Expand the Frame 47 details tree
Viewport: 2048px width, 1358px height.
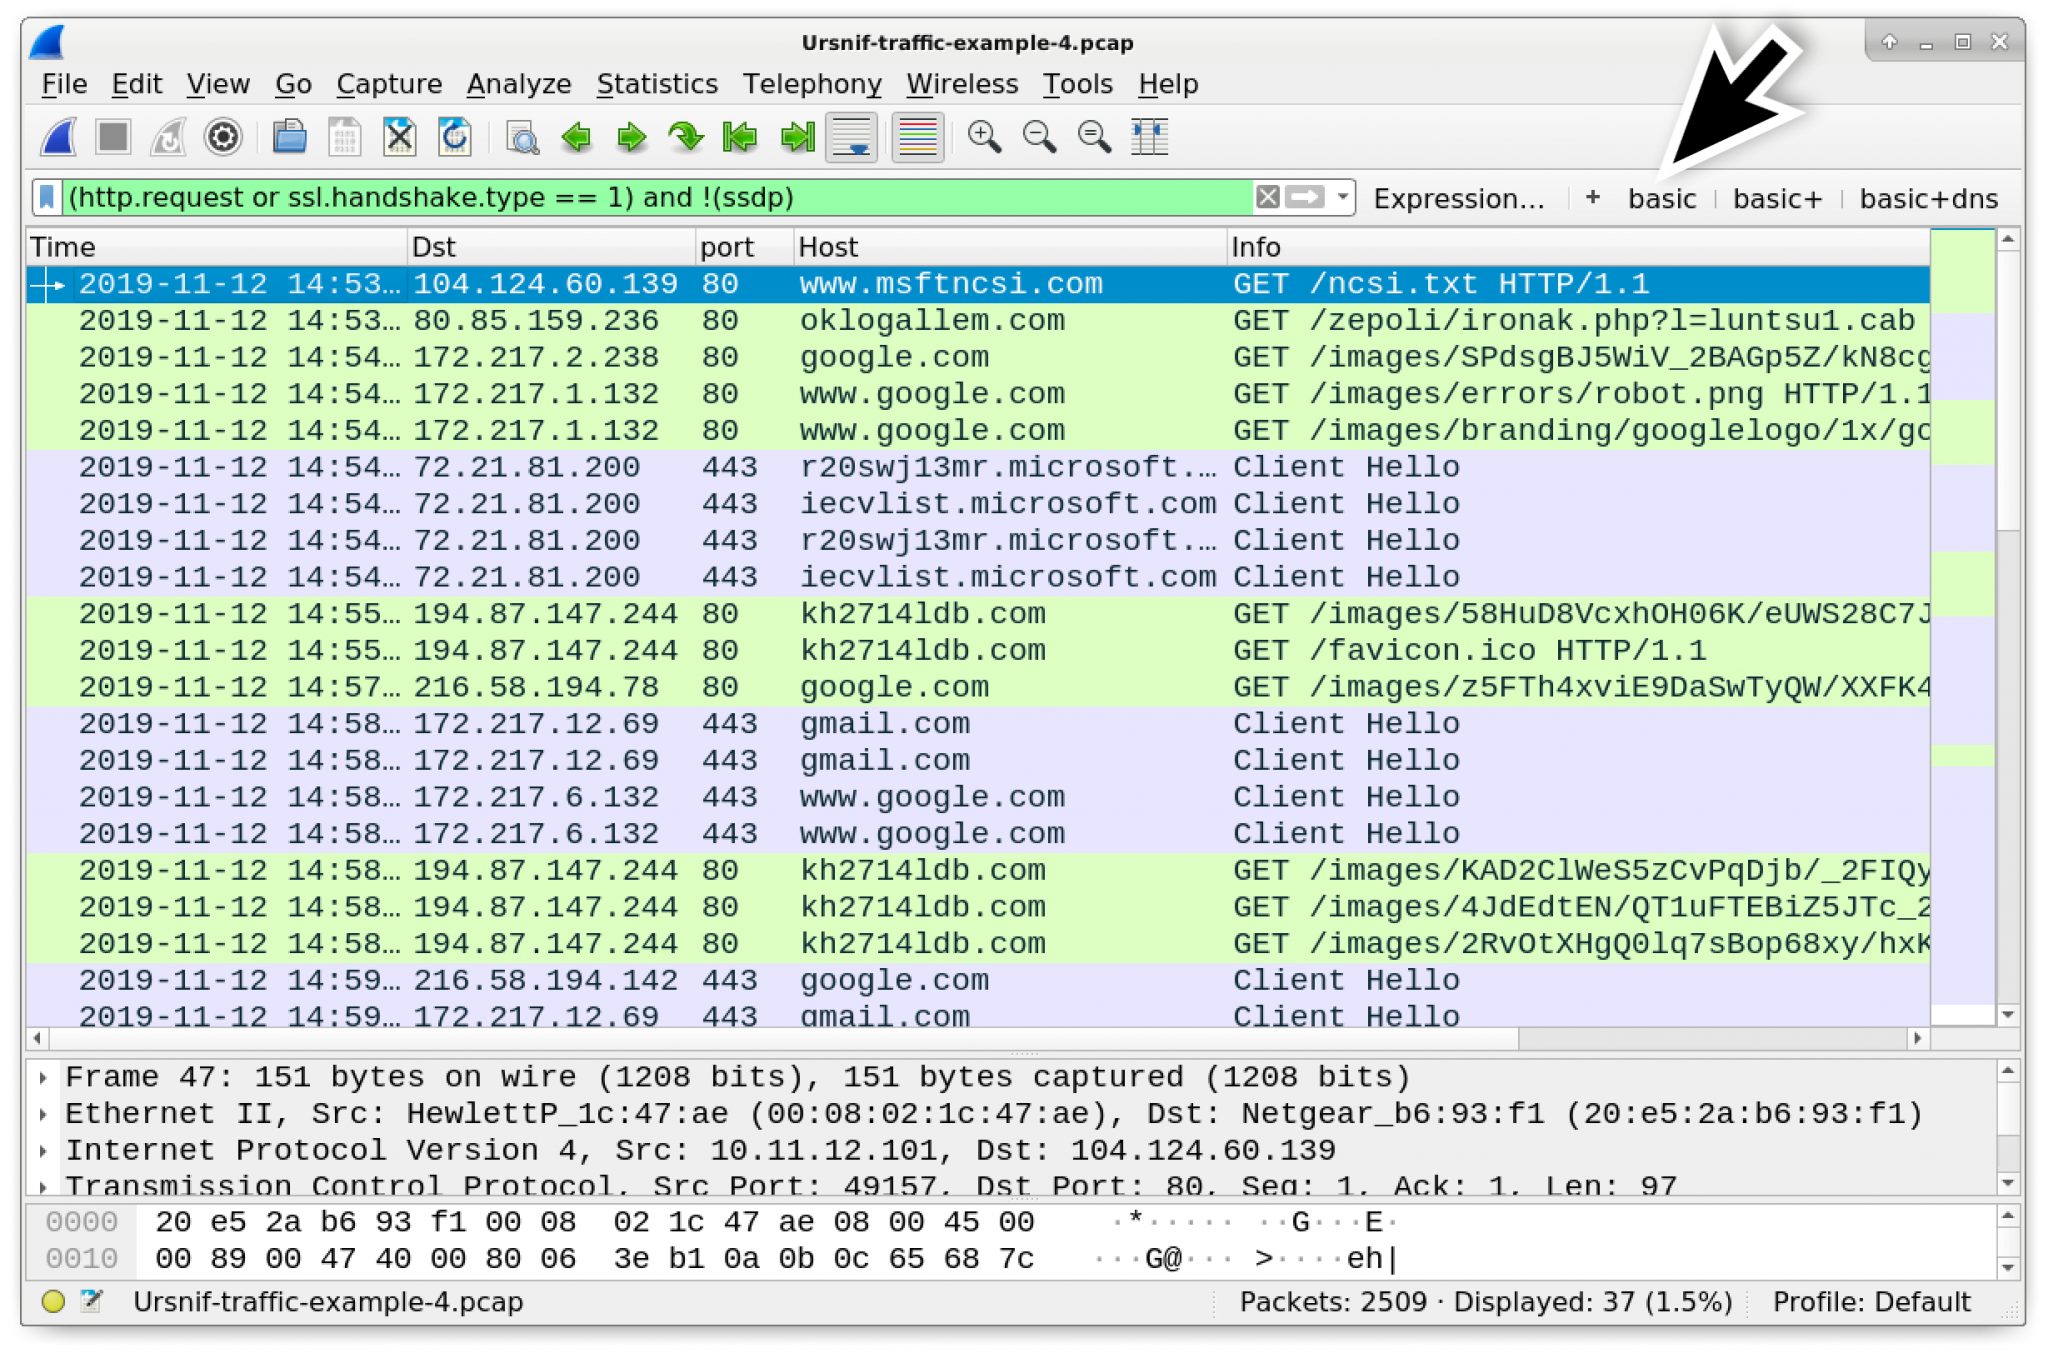43,1077
